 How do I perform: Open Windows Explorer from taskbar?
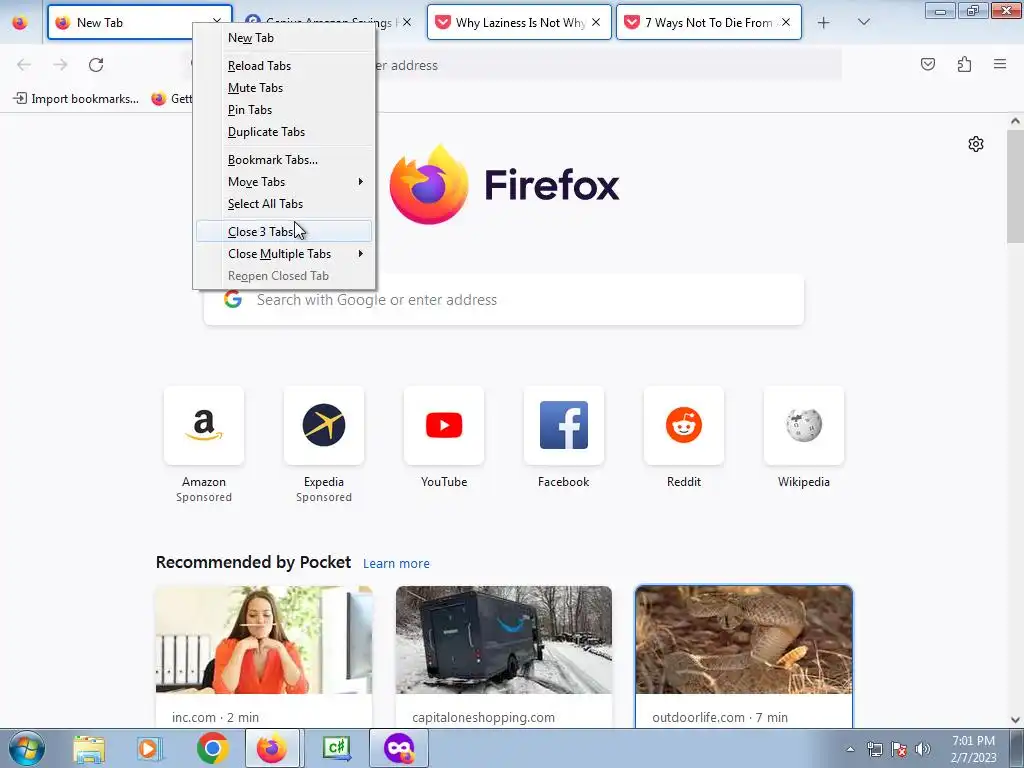coord(89,748)
